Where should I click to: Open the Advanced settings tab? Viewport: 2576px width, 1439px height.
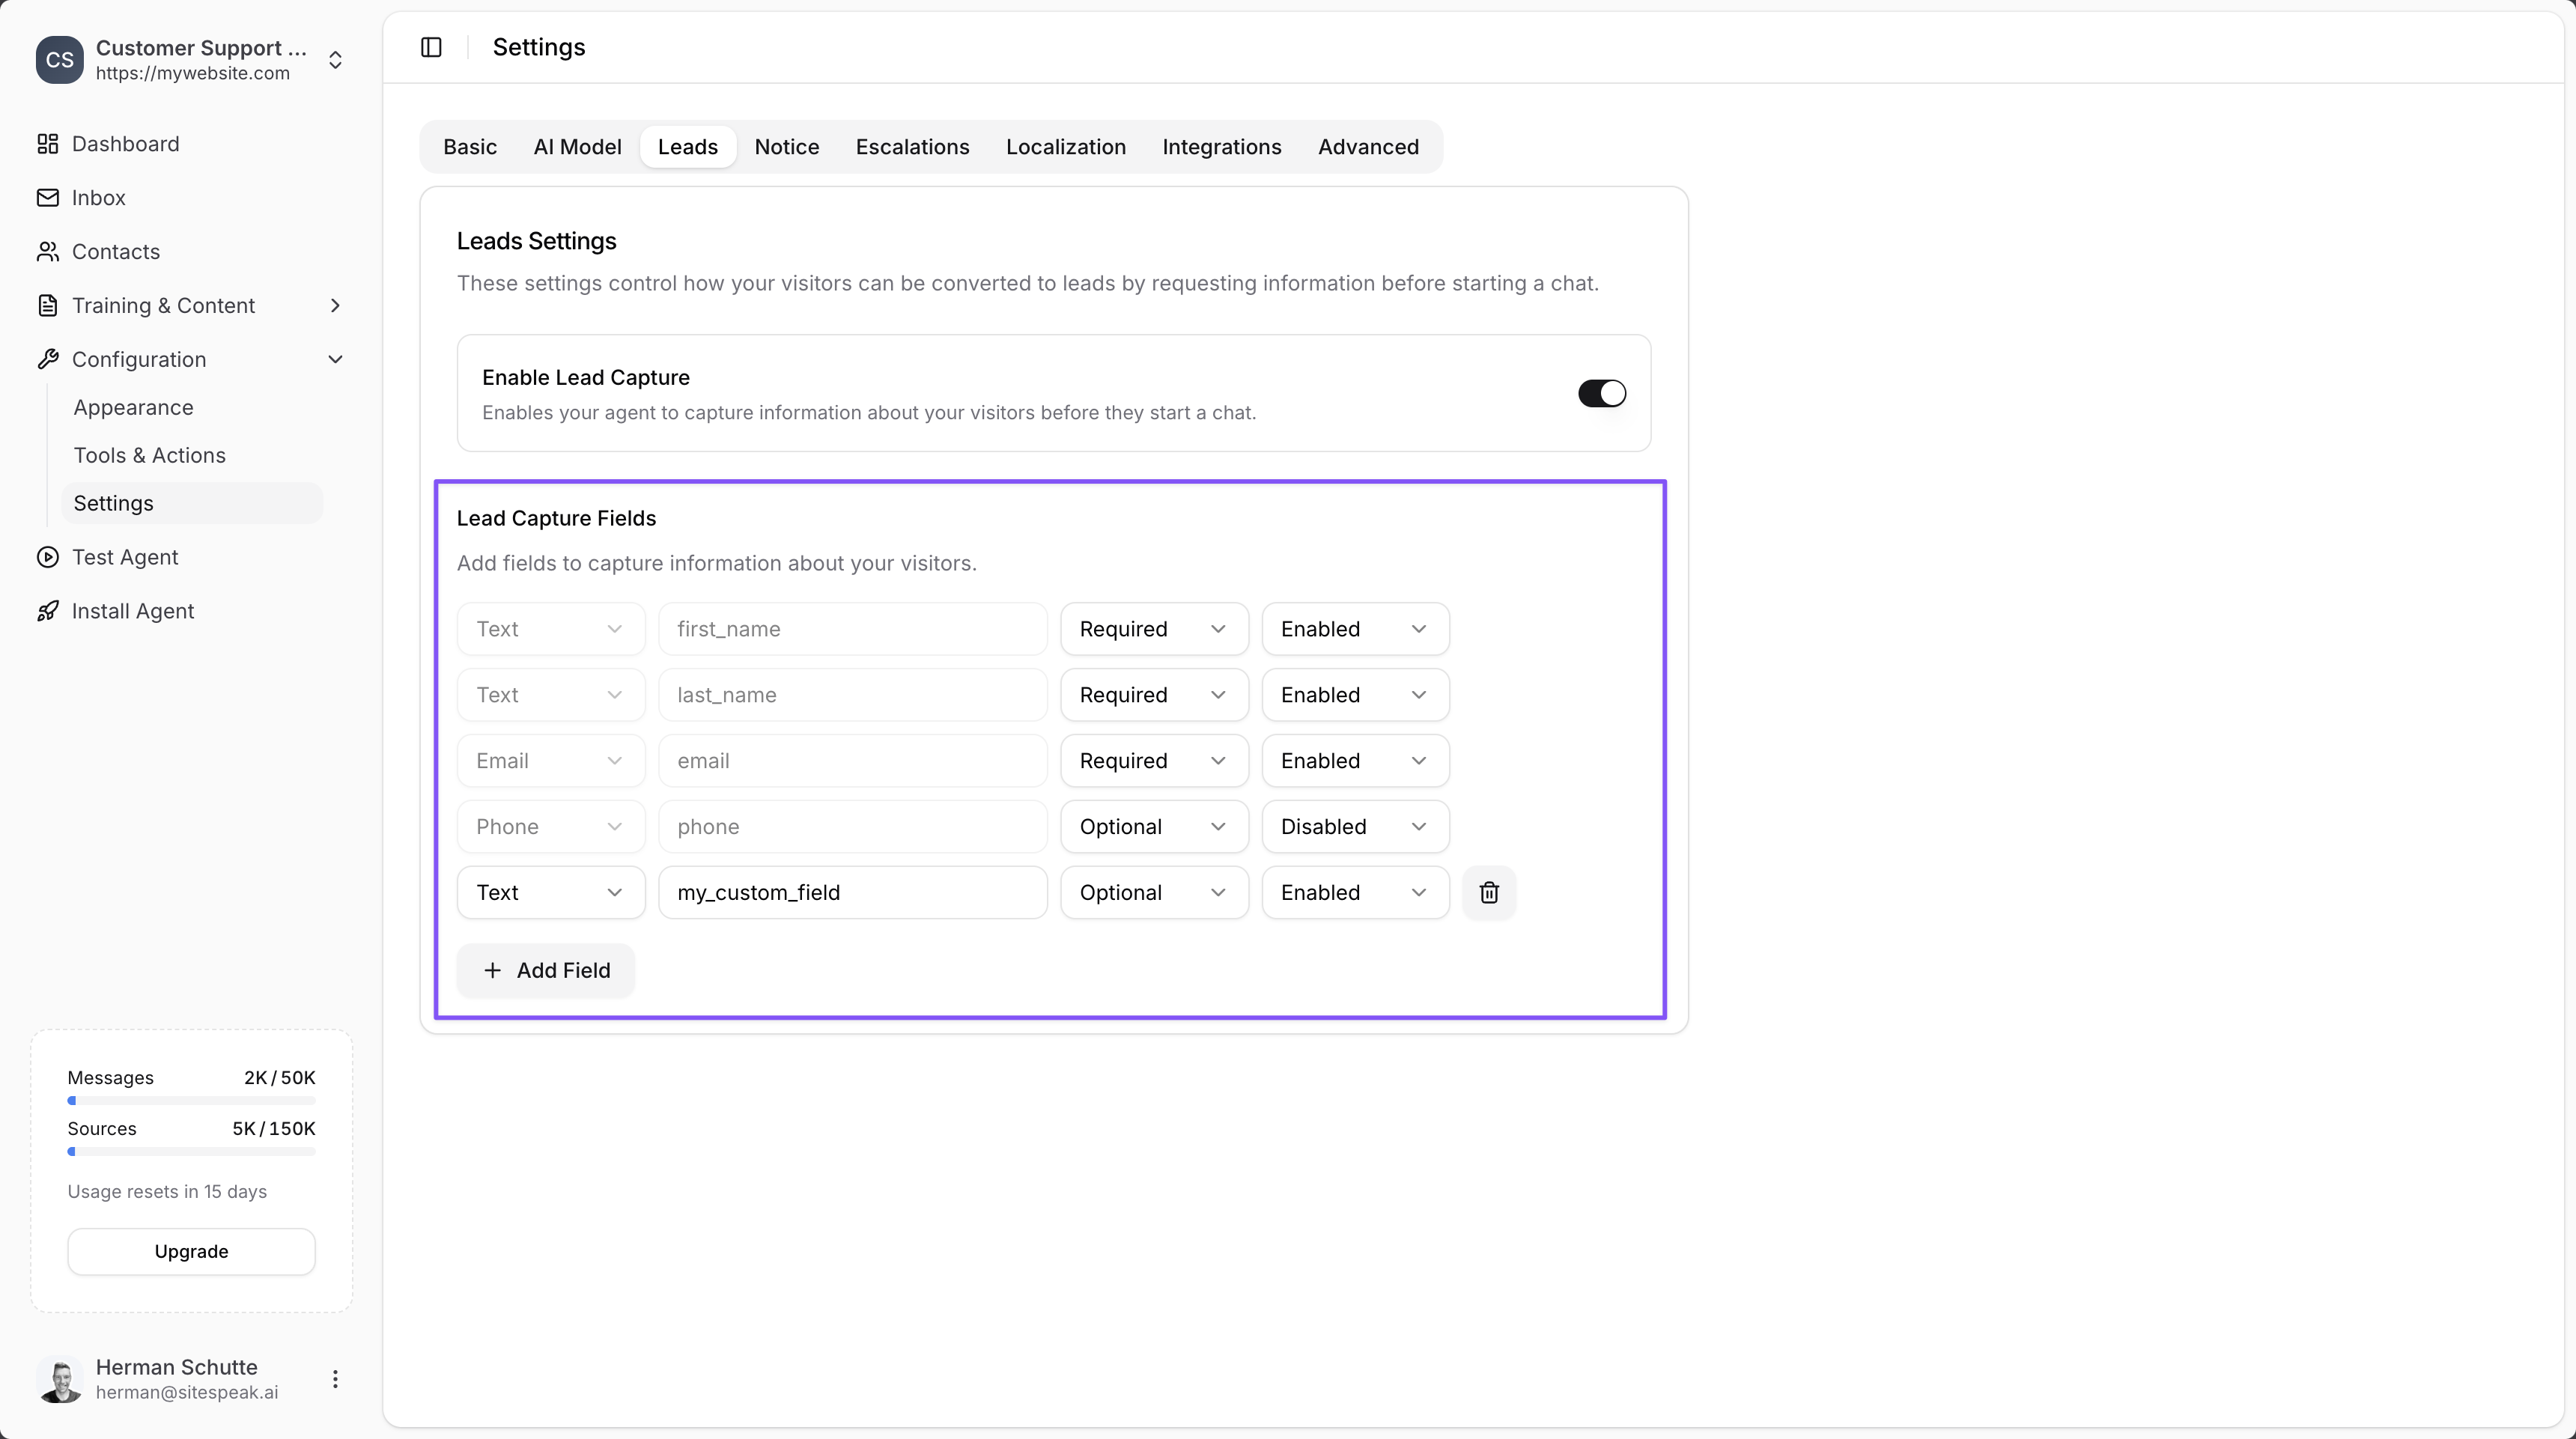click(1369, 146)
